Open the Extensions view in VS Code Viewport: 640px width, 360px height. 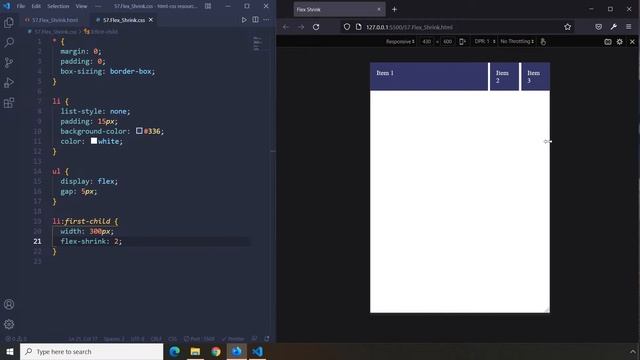point(9,102)
